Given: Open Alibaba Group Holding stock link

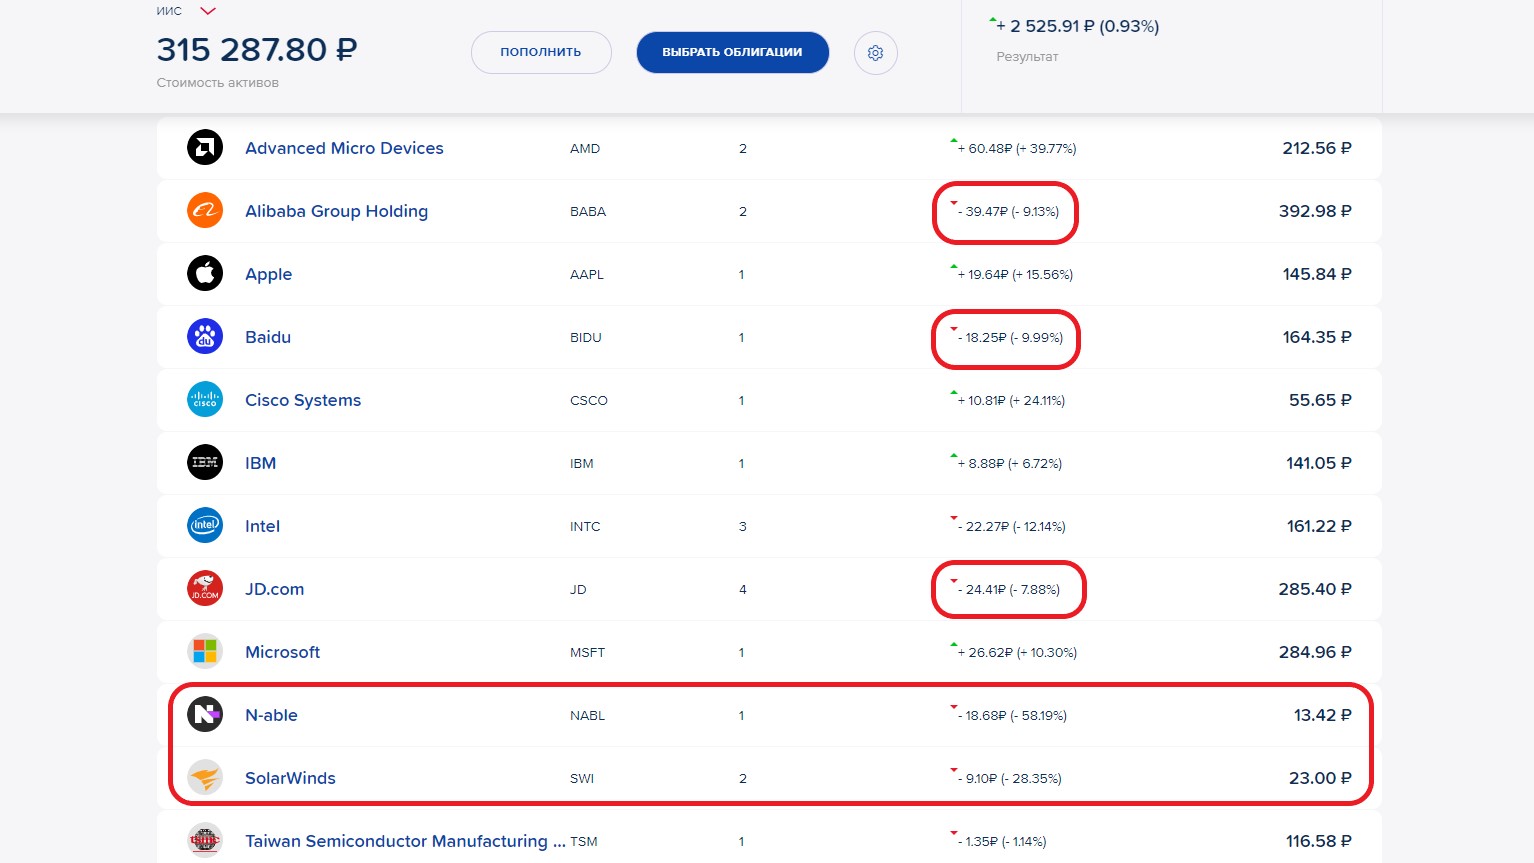Looking at the screenshot, I should tap(336, 211).
